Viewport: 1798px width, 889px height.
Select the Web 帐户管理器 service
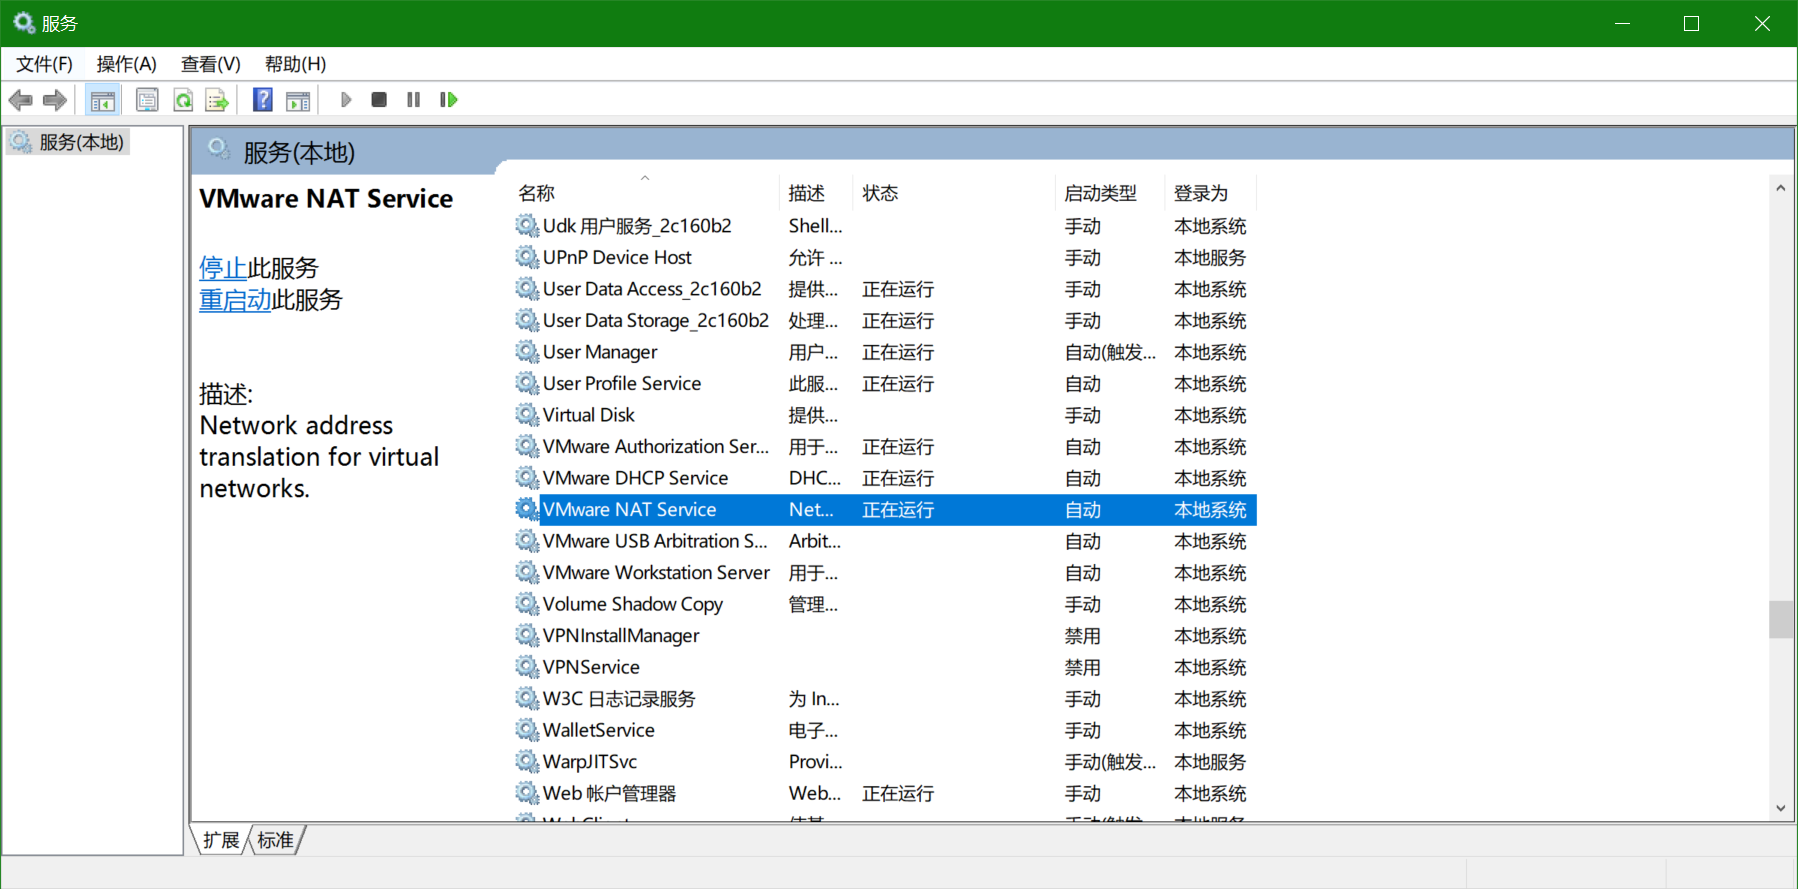[884, 793]
